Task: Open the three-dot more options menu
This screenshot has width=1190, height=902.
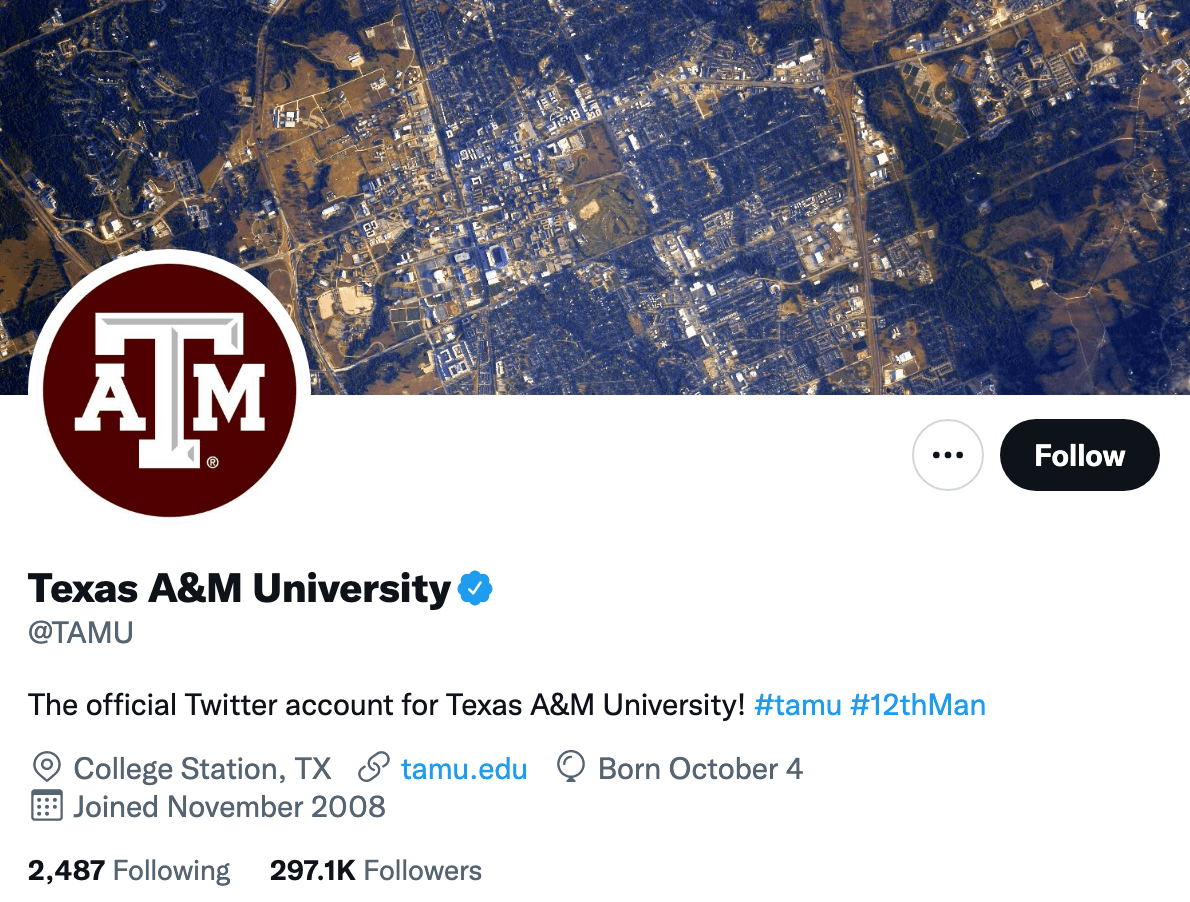Action: [x=947, y=455]
